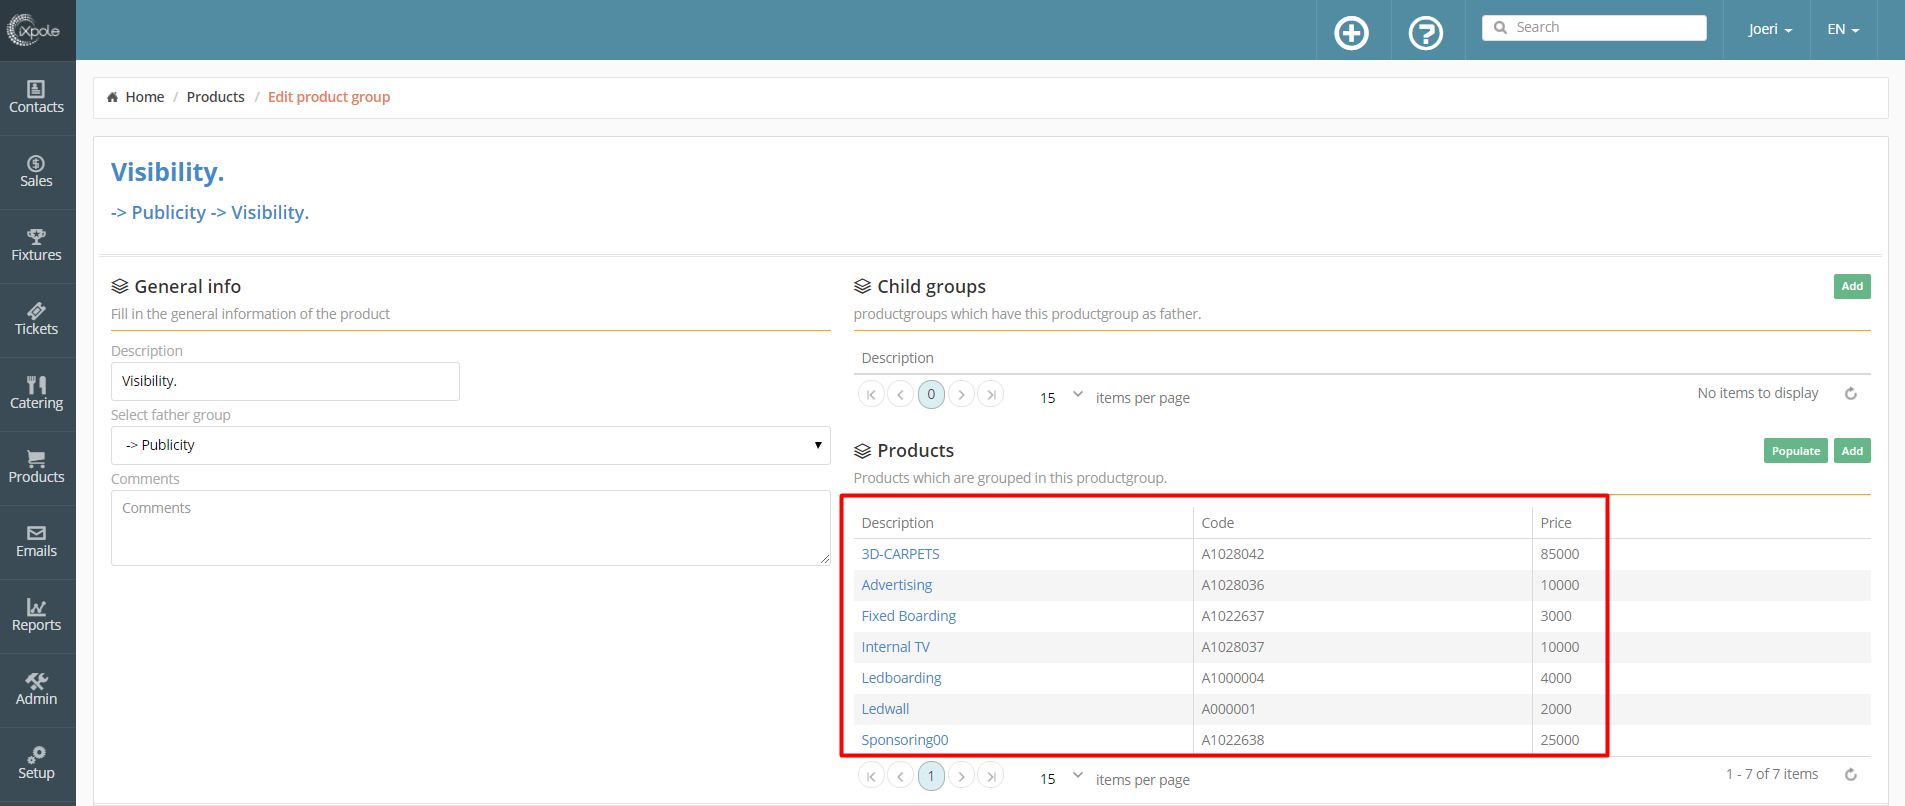Sort Products by Code column header
Screen dimensions: 1905x806
tap(1218, 523)
